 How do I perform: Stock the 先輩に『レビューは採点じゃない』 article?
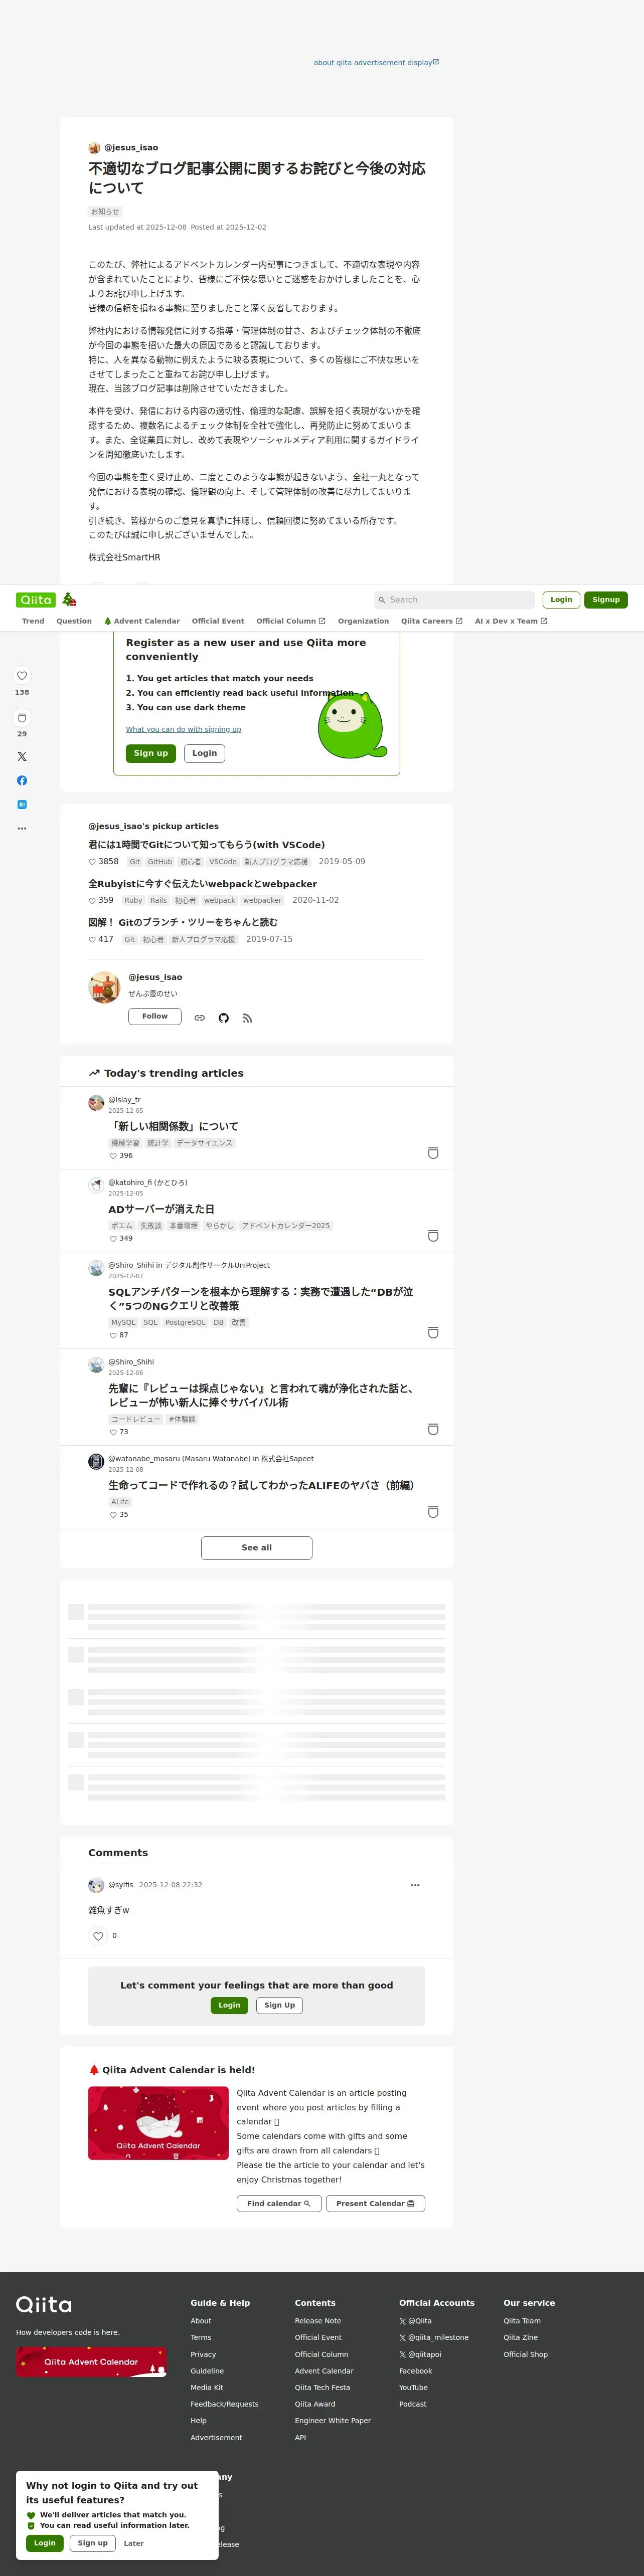coord(433,1430)
